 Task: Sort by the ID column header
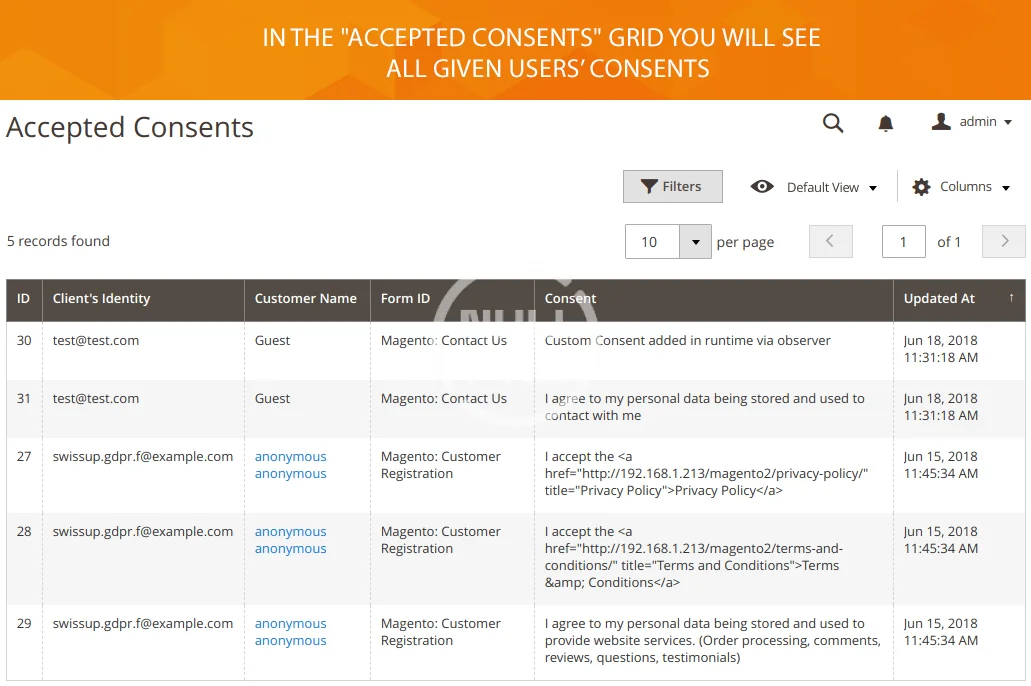click(23, 299)
